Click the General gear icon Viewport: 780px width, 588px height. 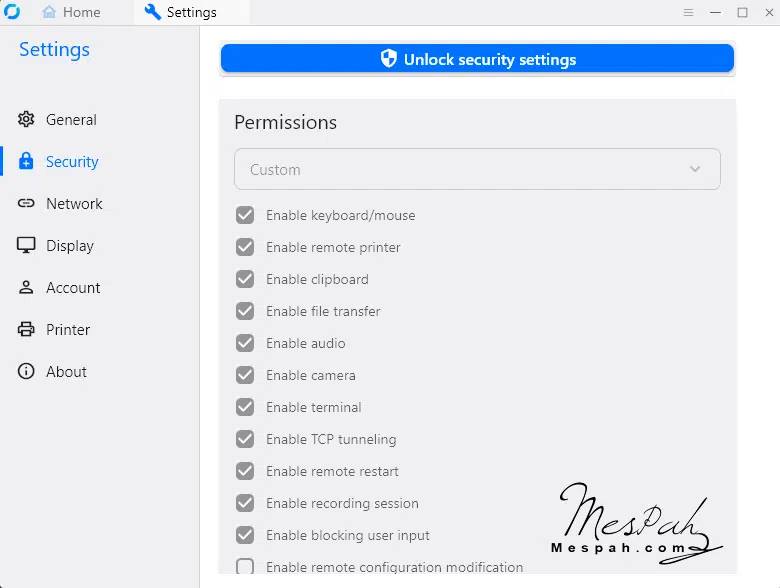click(26, 120)
